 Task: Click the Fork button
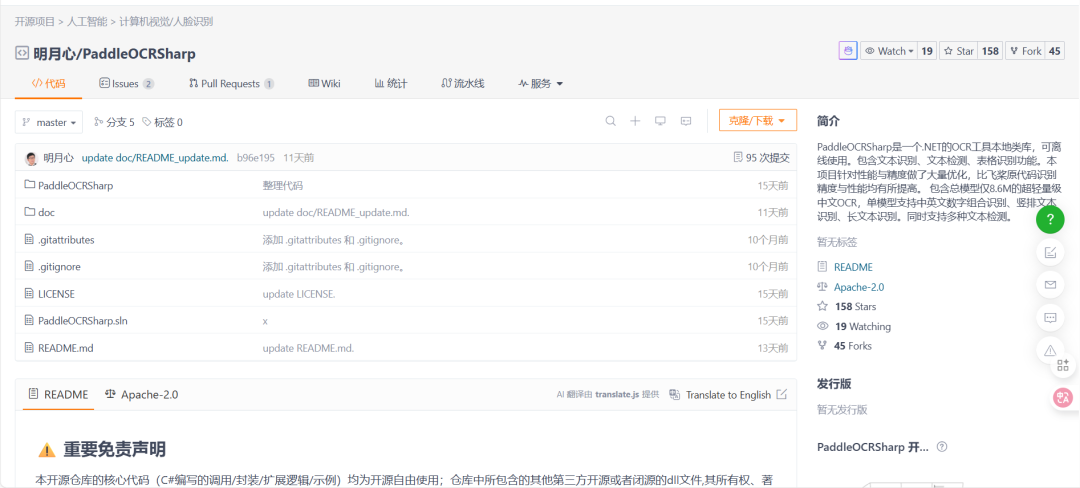click(x=1025, y=51)
